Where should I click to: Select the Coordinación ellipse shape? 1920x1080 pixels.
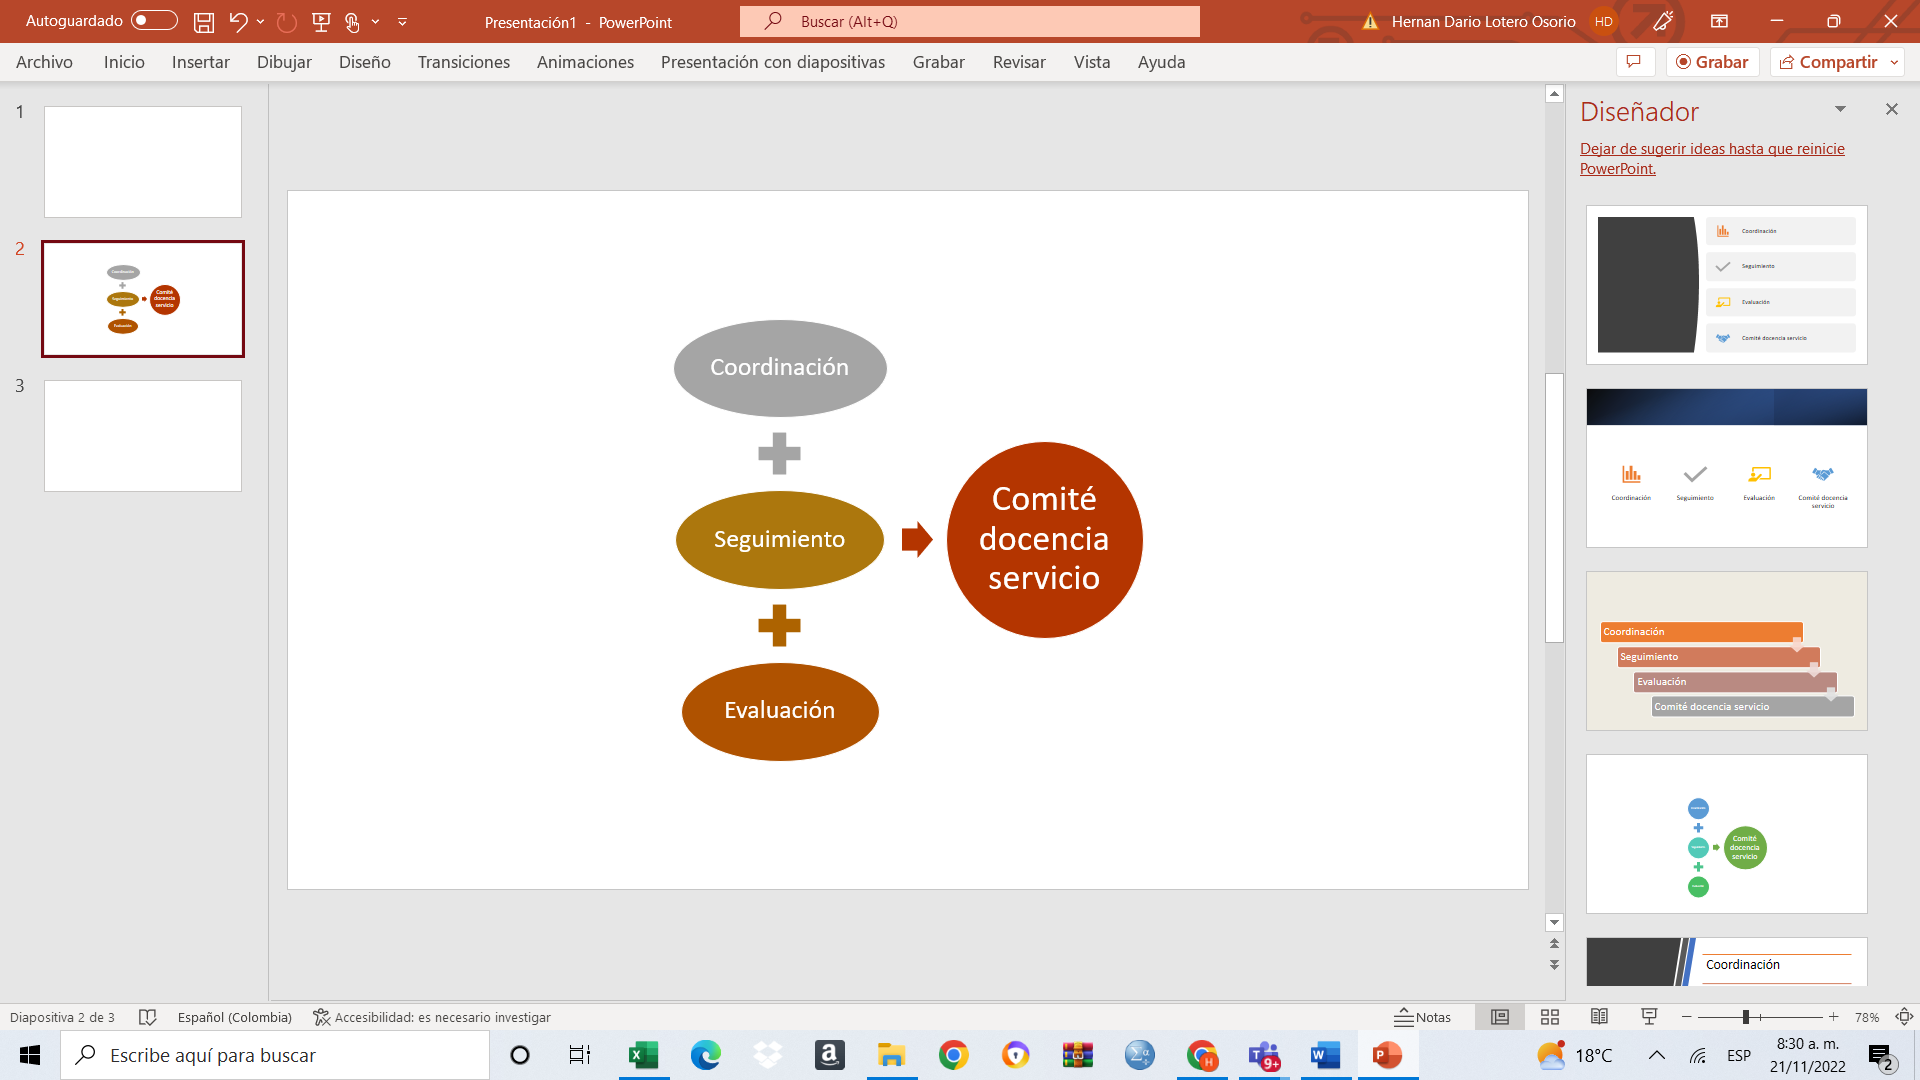[x=780, y=368]
